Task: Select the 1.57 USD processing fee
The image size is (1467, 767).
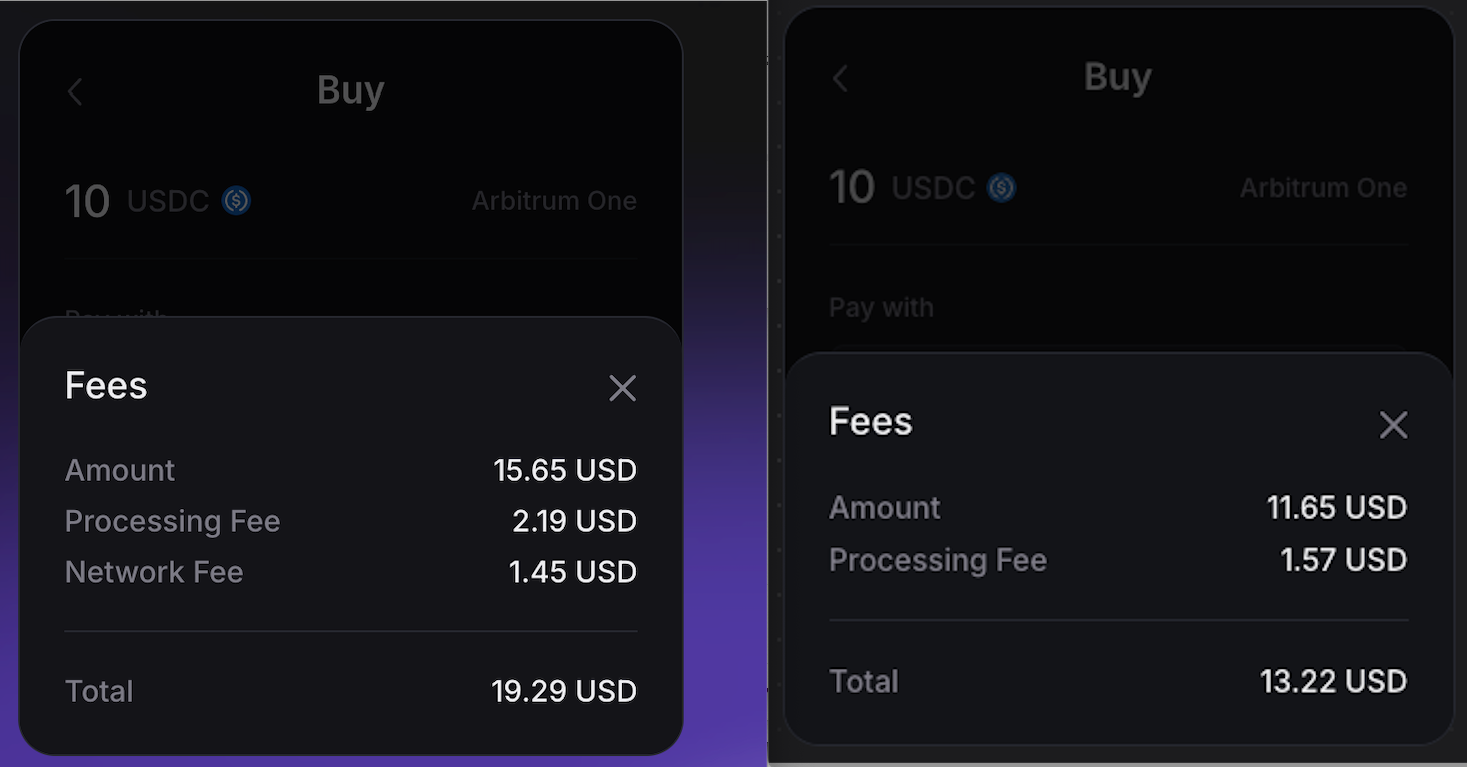Action: click(x=1343, y=560)
